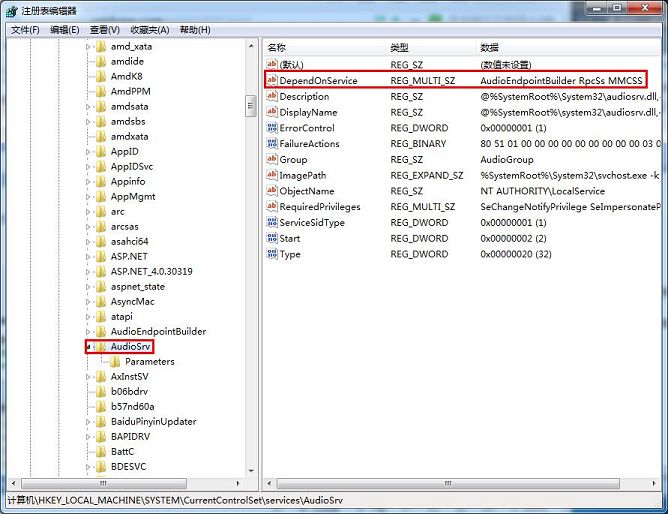This screenshot has width=668, height=514.
Task: Collapse the AudioSrv tree node
Action: pos(88,346)
